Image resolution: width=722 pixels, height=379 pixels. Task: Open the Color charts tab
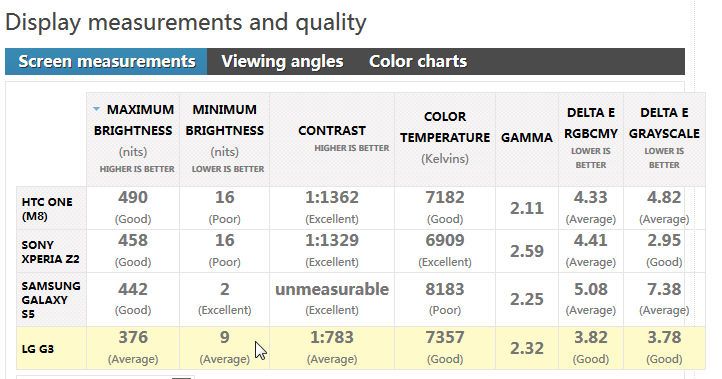(418, 61)
